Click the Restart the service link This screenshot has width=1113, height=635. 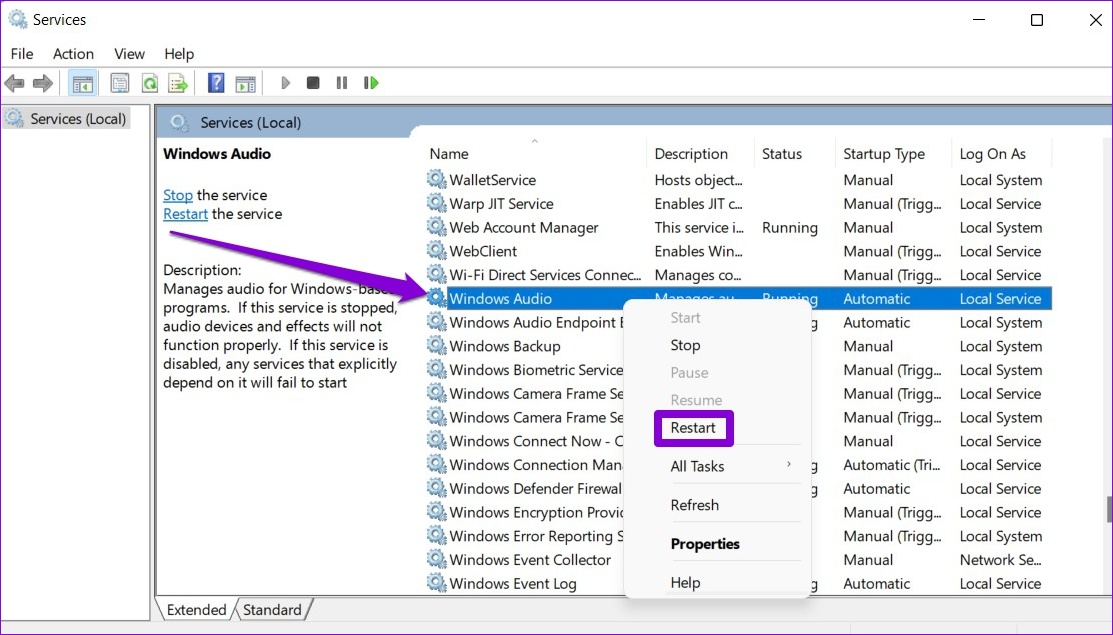(185, 214)
